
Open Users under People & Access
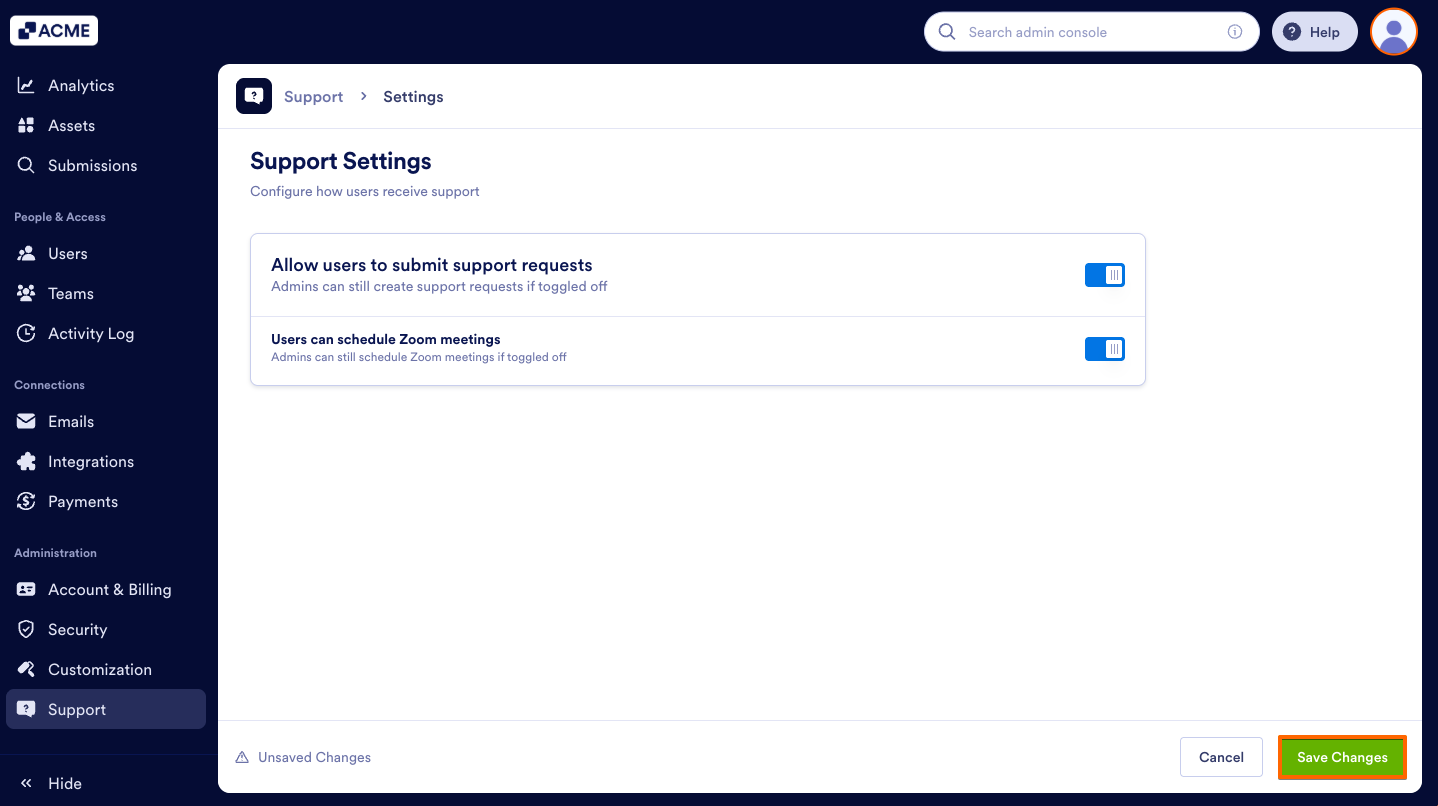pos(106,254)
